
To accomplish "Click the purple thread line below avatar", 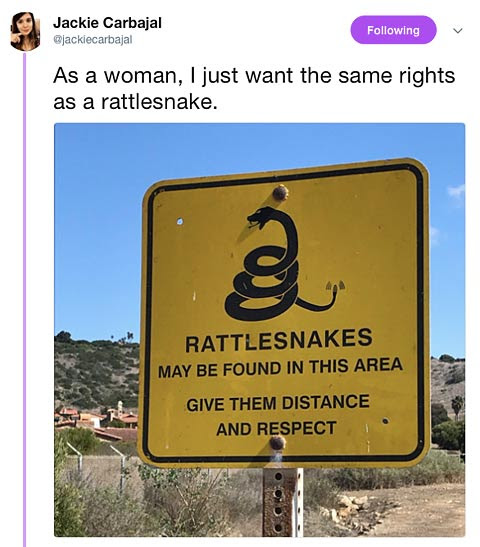I will 24,299.
